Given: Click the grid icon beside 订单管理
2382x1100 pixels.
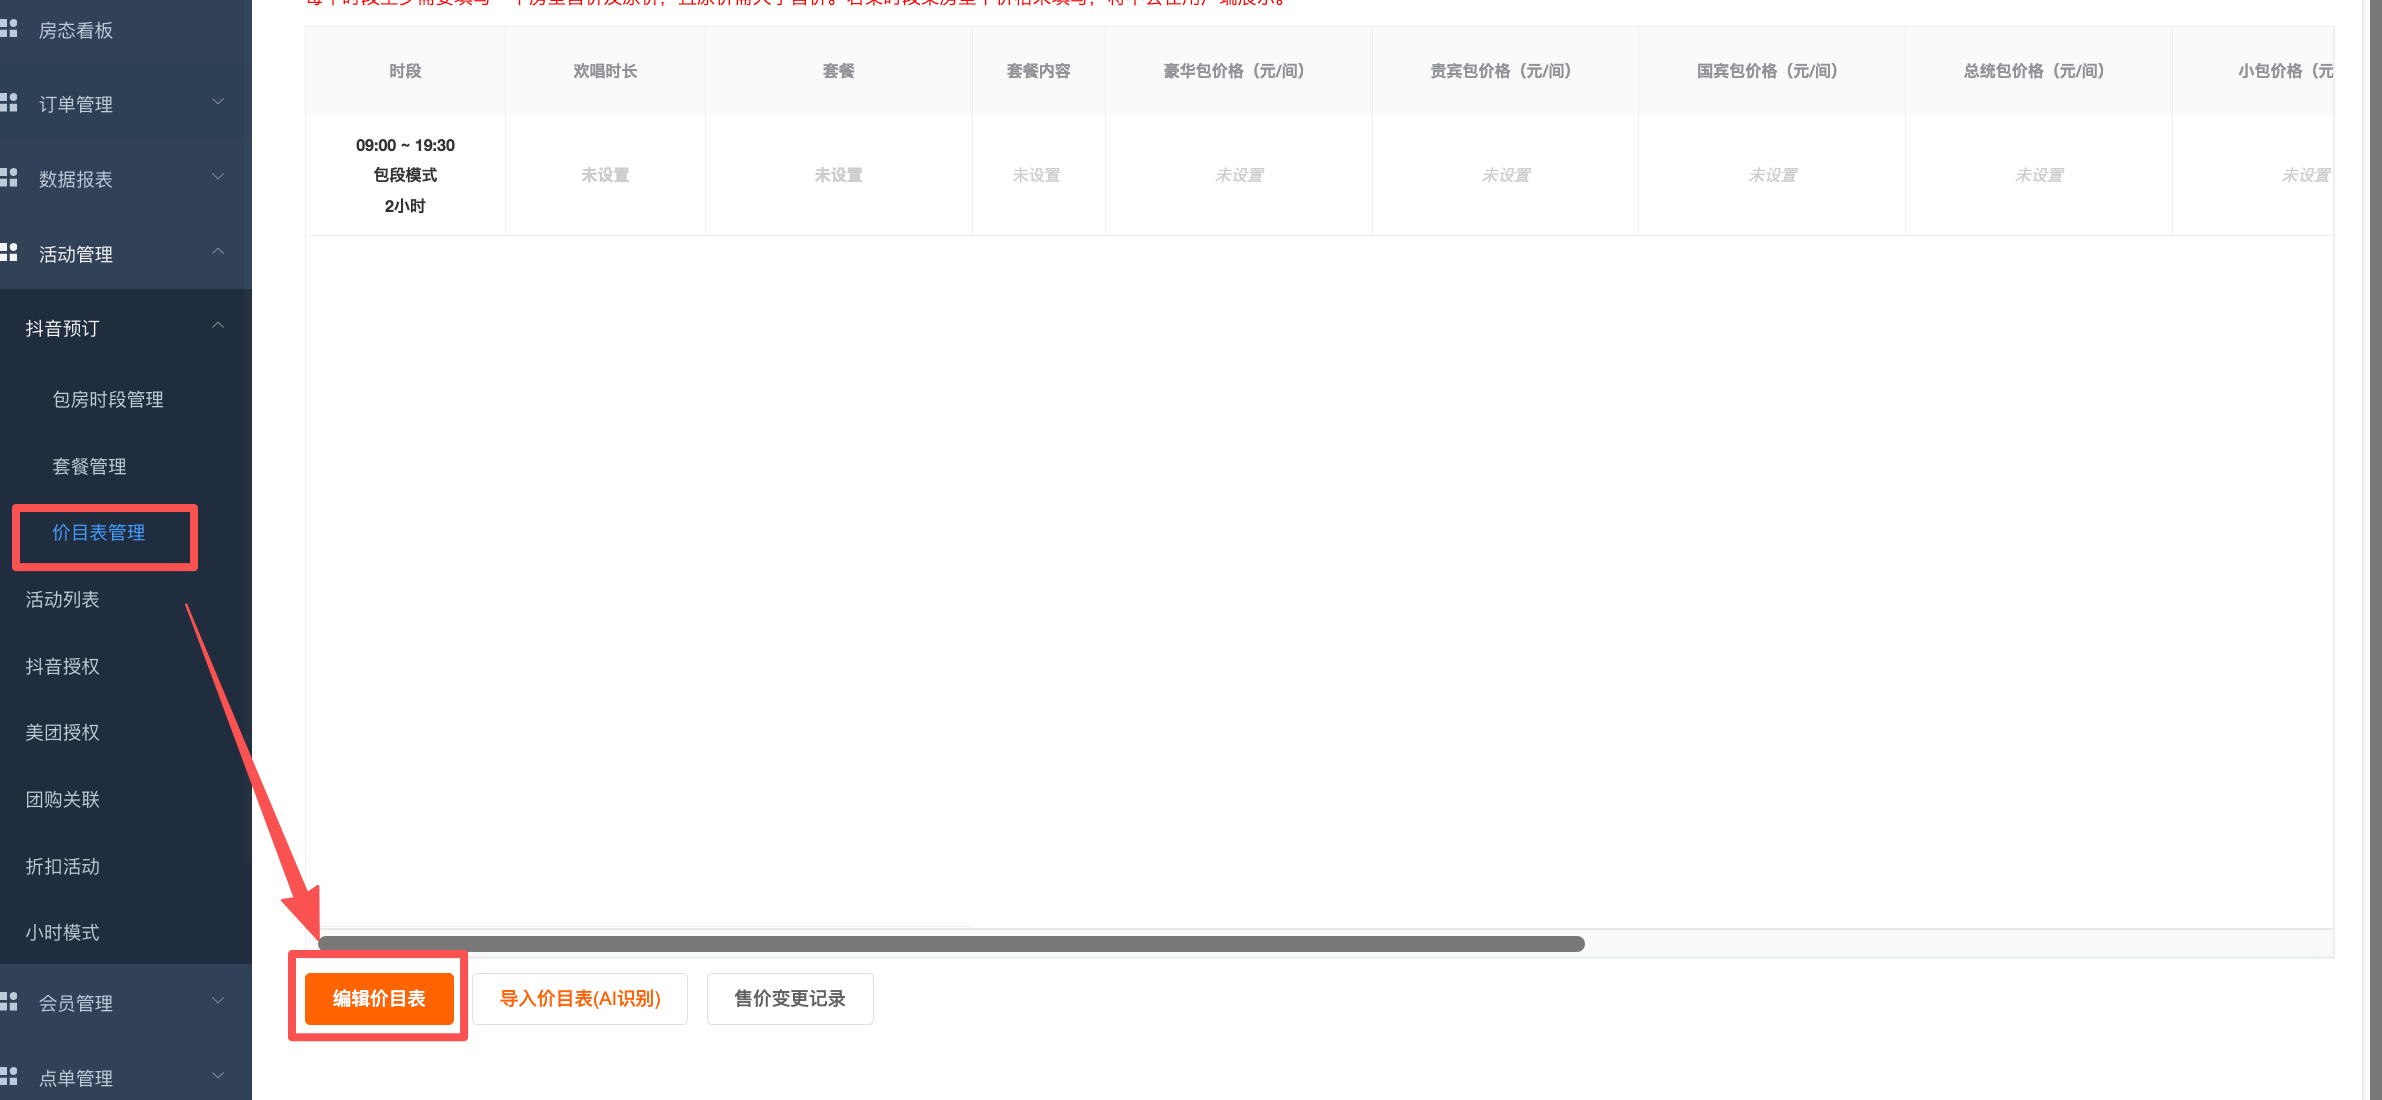Looking at the screenshot, I should click(9, 103).
